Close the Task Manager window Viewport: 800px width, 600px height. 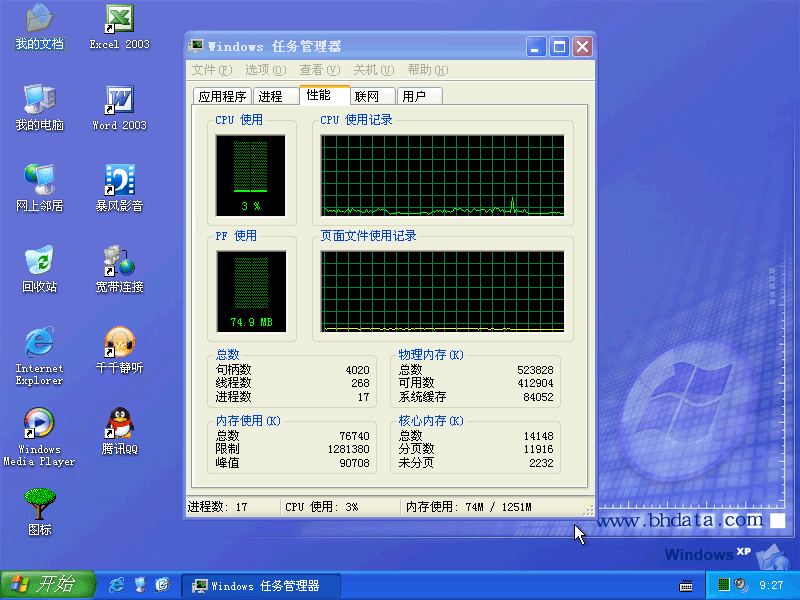582,47
